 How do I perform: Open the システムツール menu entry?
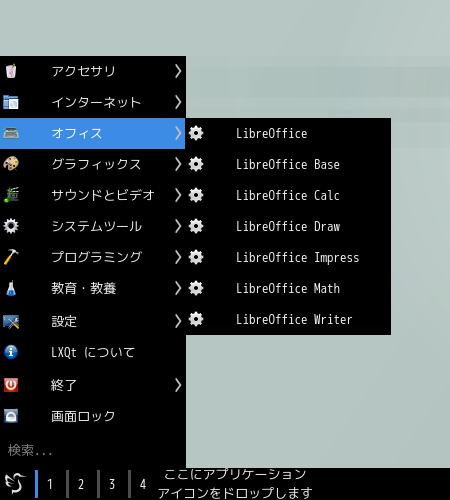(93, 226)
